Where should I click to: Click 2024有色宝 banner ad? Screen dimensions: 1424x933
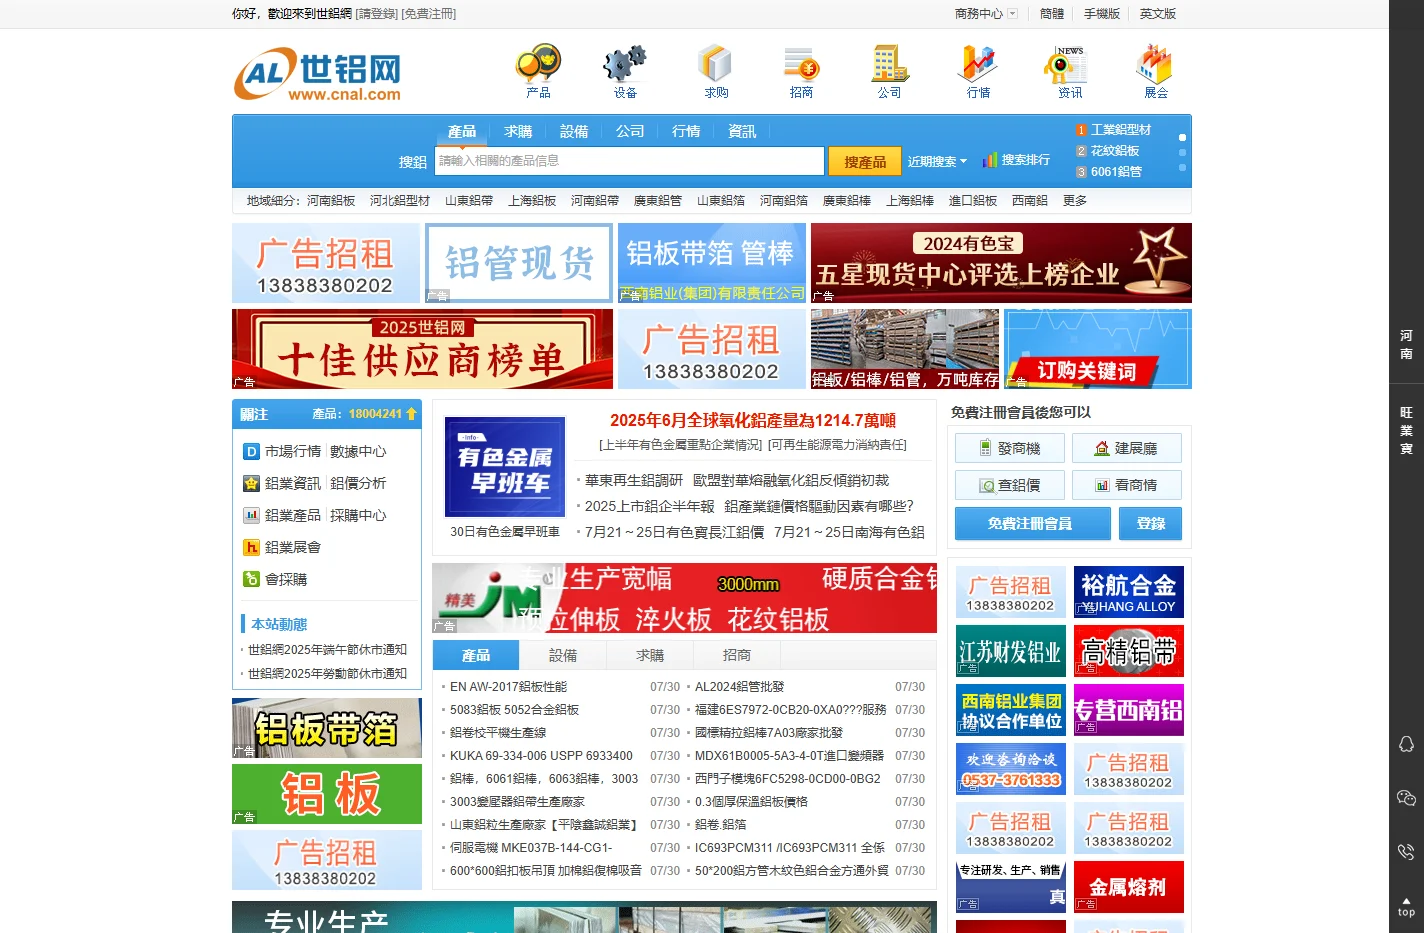[x=1001, y=263]
